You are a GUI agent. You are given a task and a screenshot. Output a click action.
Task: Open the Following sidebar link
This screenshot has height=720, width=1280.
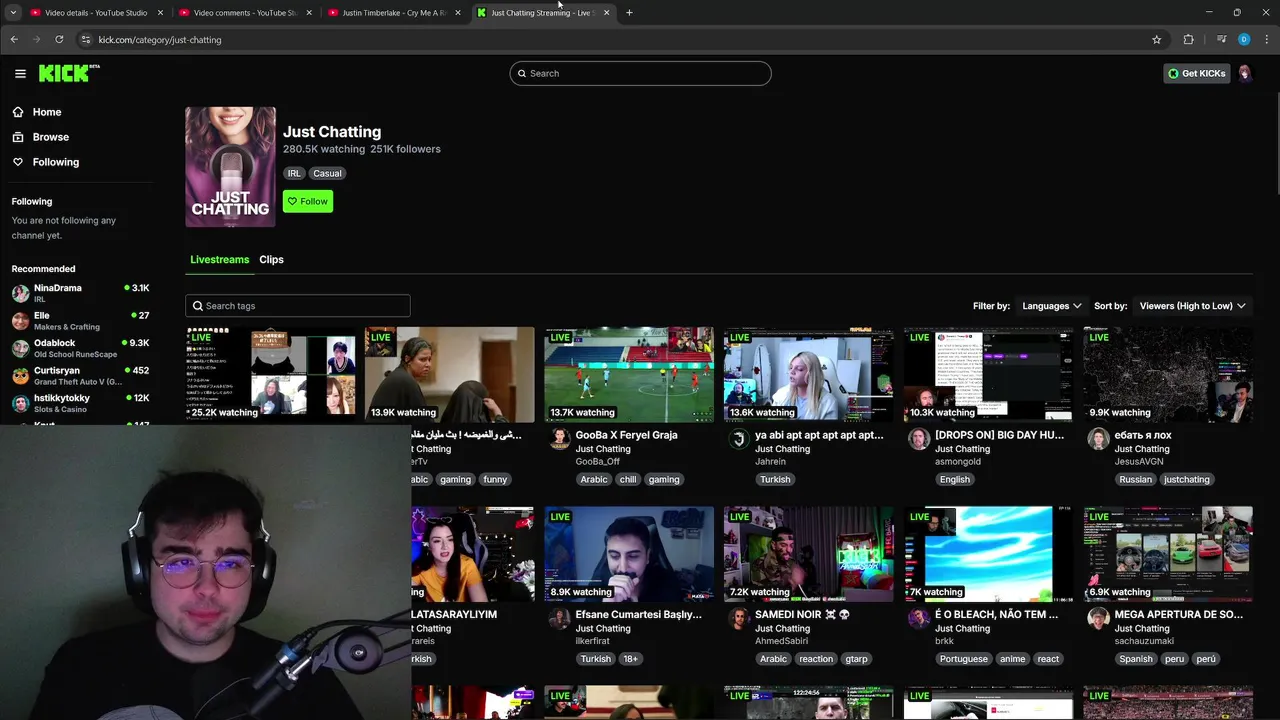click(56, 162)
